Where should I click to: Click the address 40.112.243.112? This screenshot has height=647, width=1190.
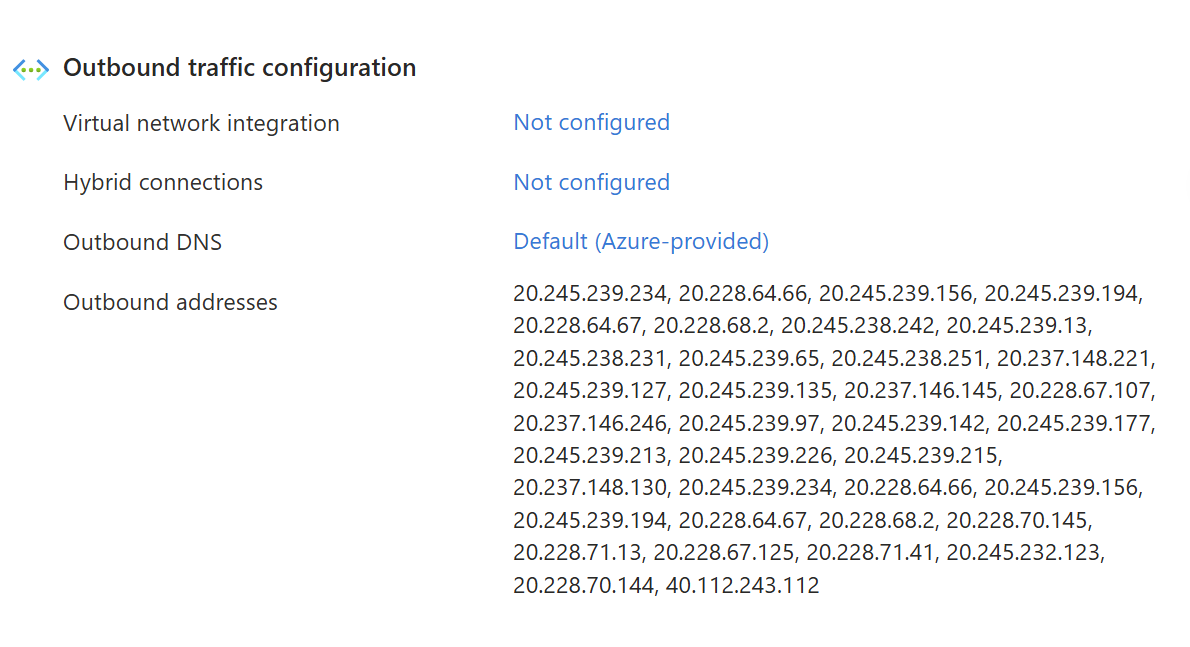pos(741,586)
